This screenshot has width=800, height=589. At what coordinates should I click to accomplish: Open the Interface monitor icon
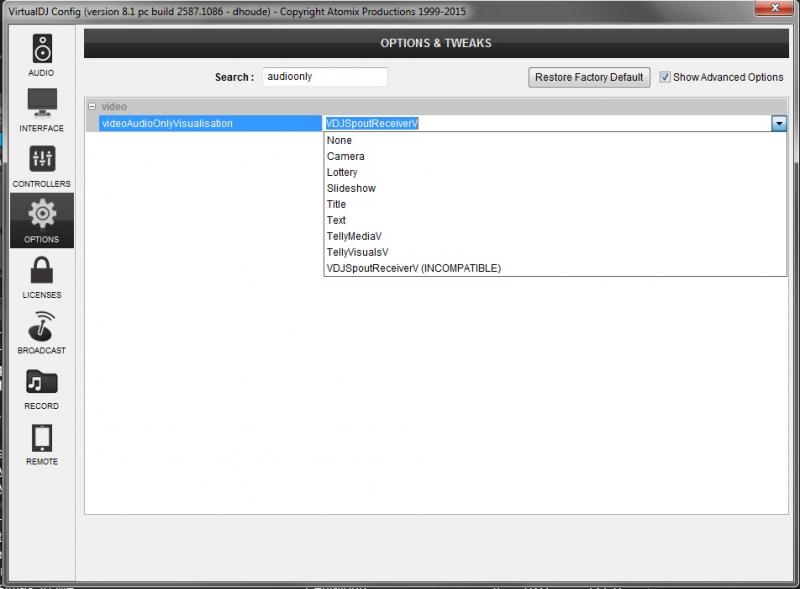point(42,103)
